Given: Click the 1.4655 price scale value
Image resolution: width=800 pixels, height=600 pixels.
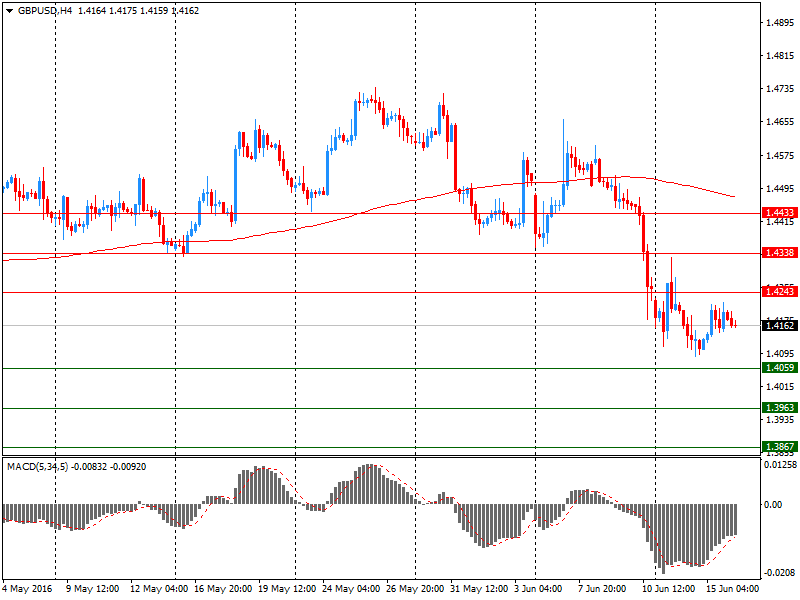Looking at the screenshot, I should (x=780, y=122).
